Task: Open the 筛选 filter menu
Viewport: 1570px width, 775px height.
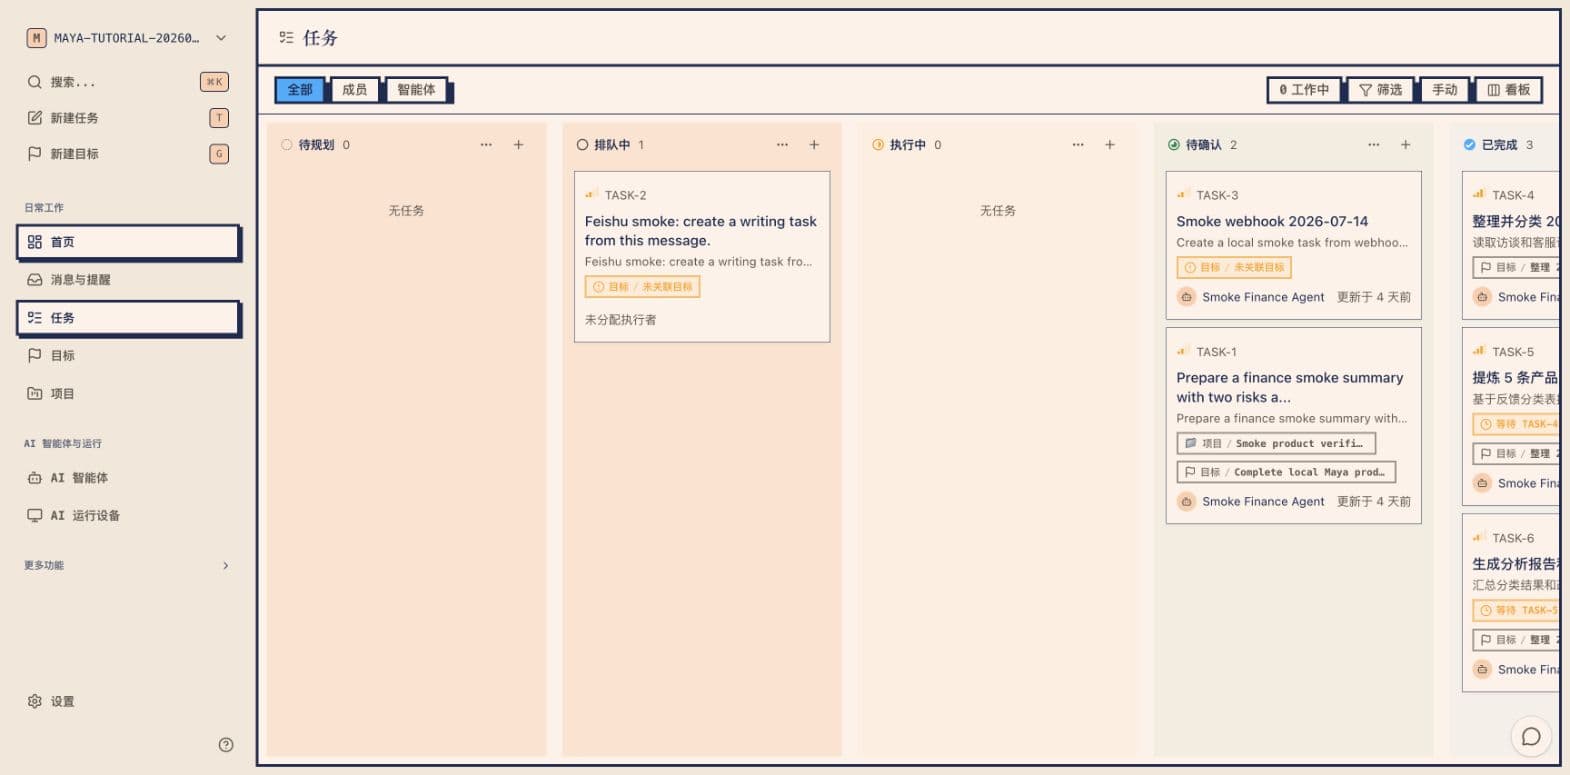Action: 1380,90
